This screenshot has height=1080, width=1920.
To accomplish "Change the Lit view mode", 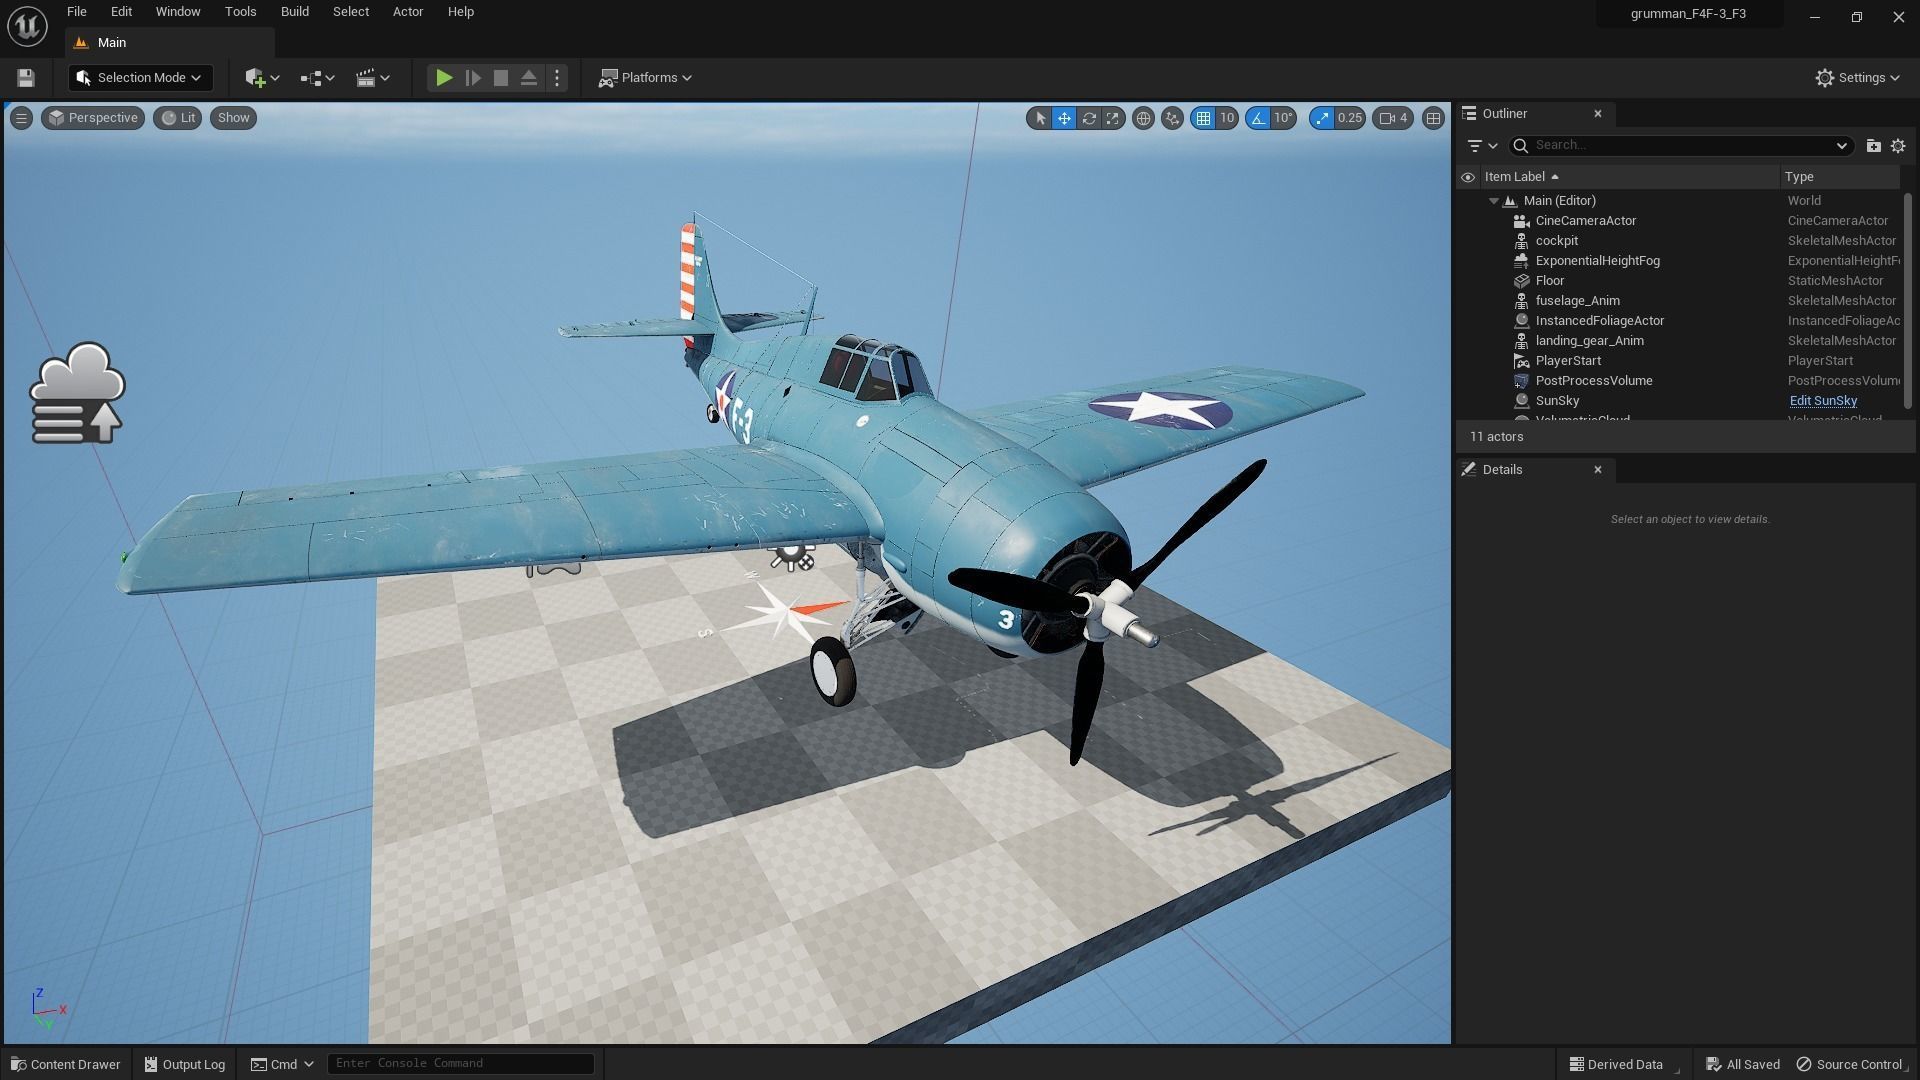I will coord(178,118).
